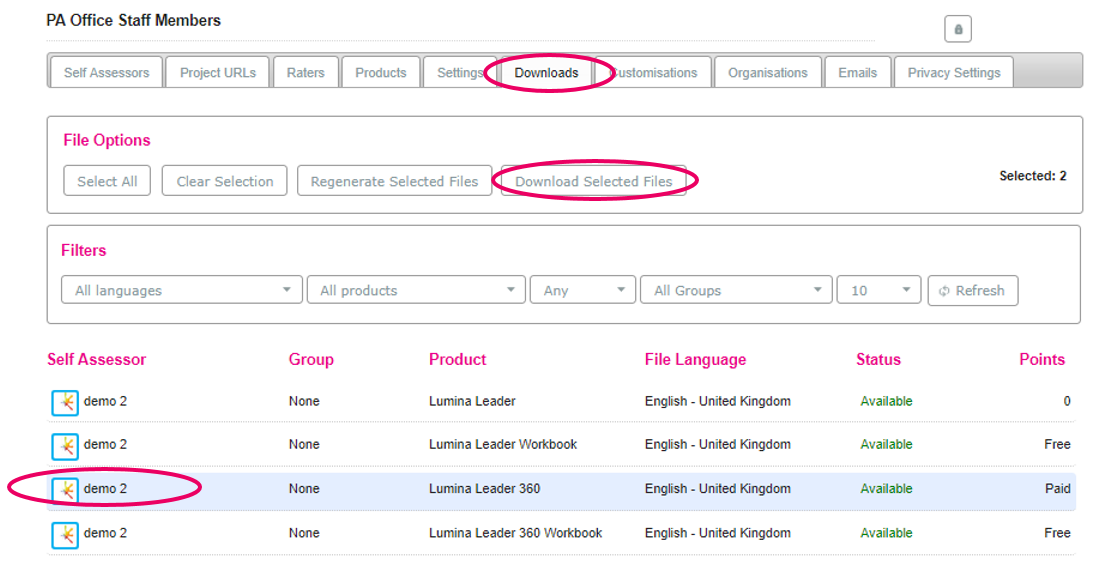Click the Group column header
This screenshot has width=1100, height=574.
[311, 359]
